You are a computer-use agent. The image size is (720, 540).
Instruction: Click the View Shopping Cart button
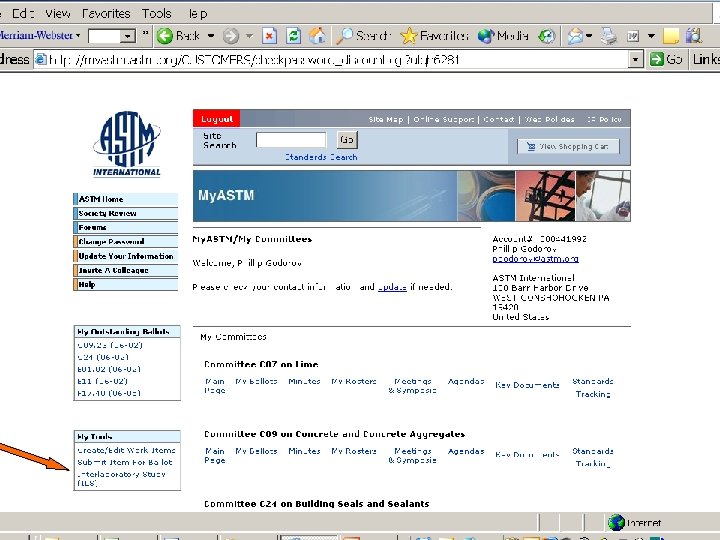568,146
